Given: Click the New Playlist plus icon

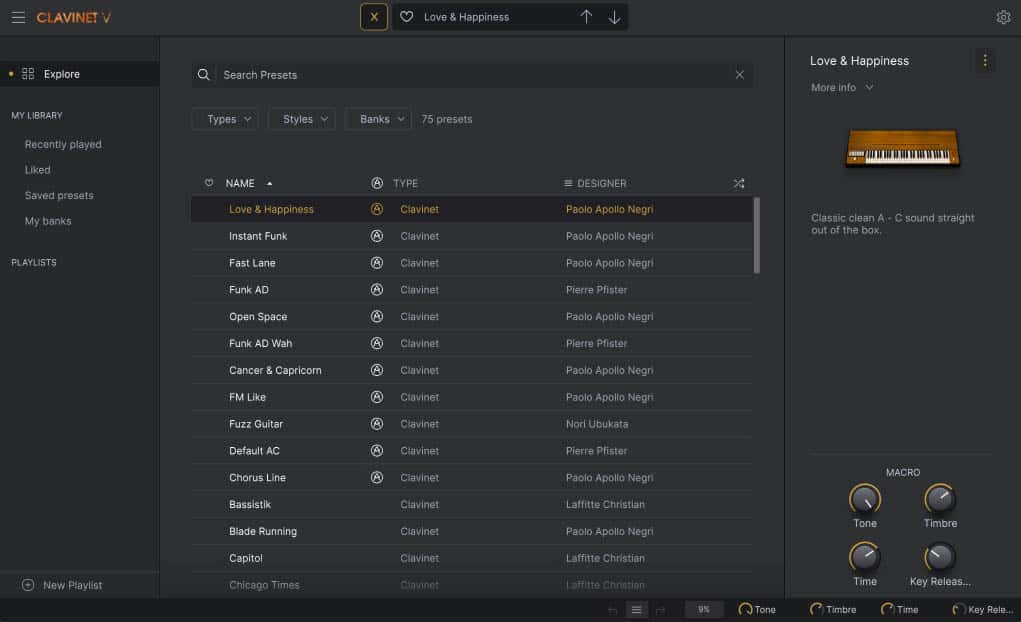Looking at the screenshot, I should (x=28, y=585).
